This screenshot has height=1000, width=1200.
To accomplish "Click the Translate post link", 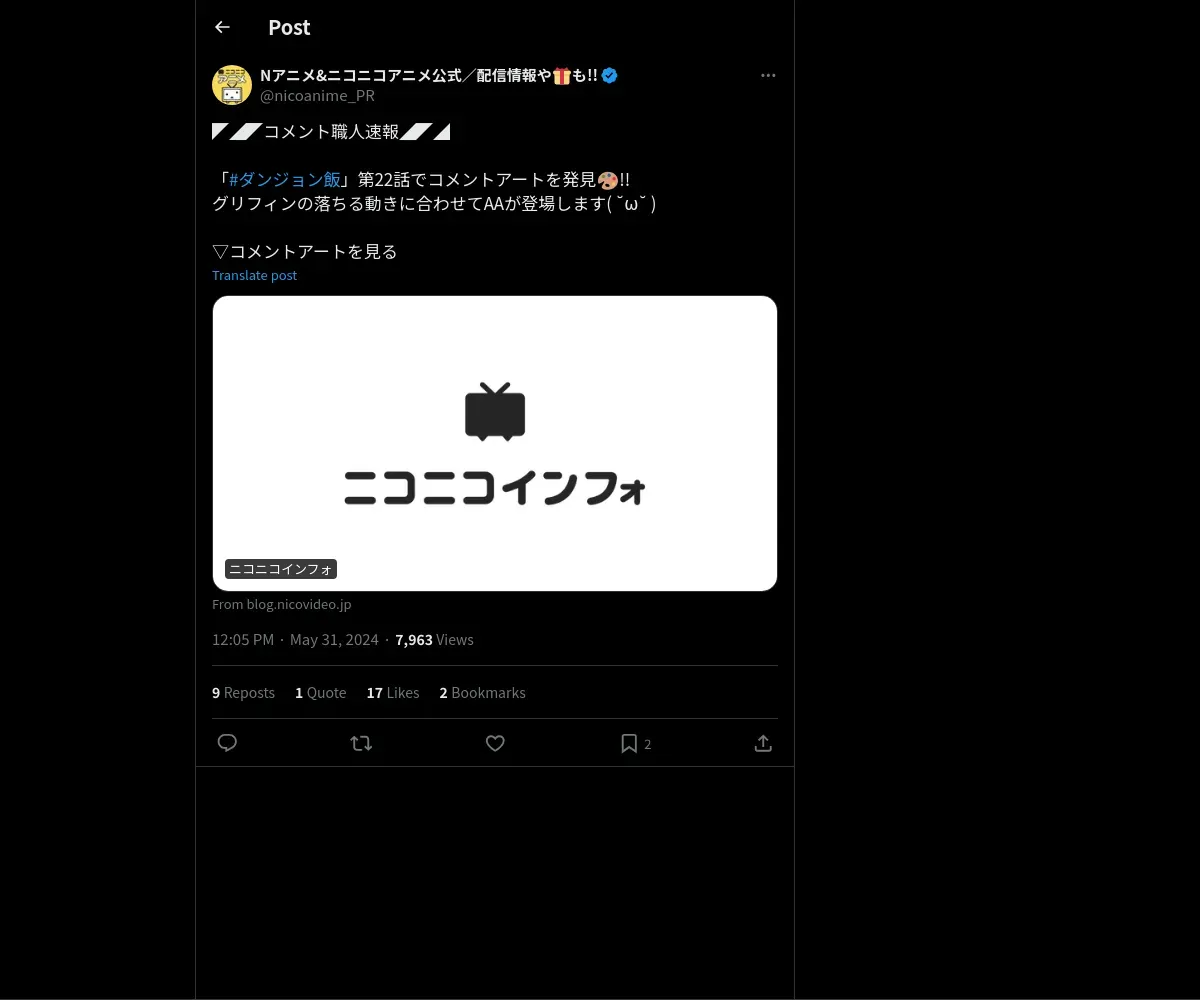I will tap(254, 275).
